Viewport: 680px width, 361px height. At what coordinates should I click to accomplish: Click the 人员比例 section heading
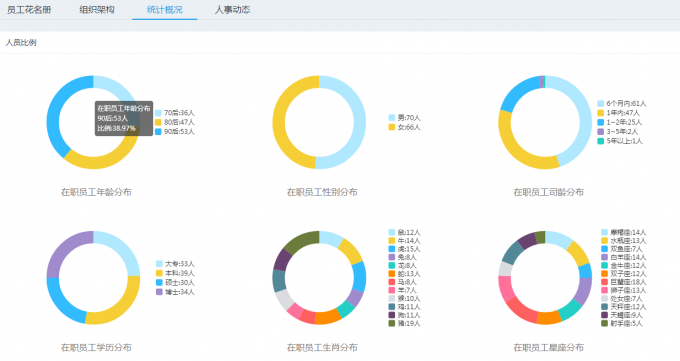point(21,43)
